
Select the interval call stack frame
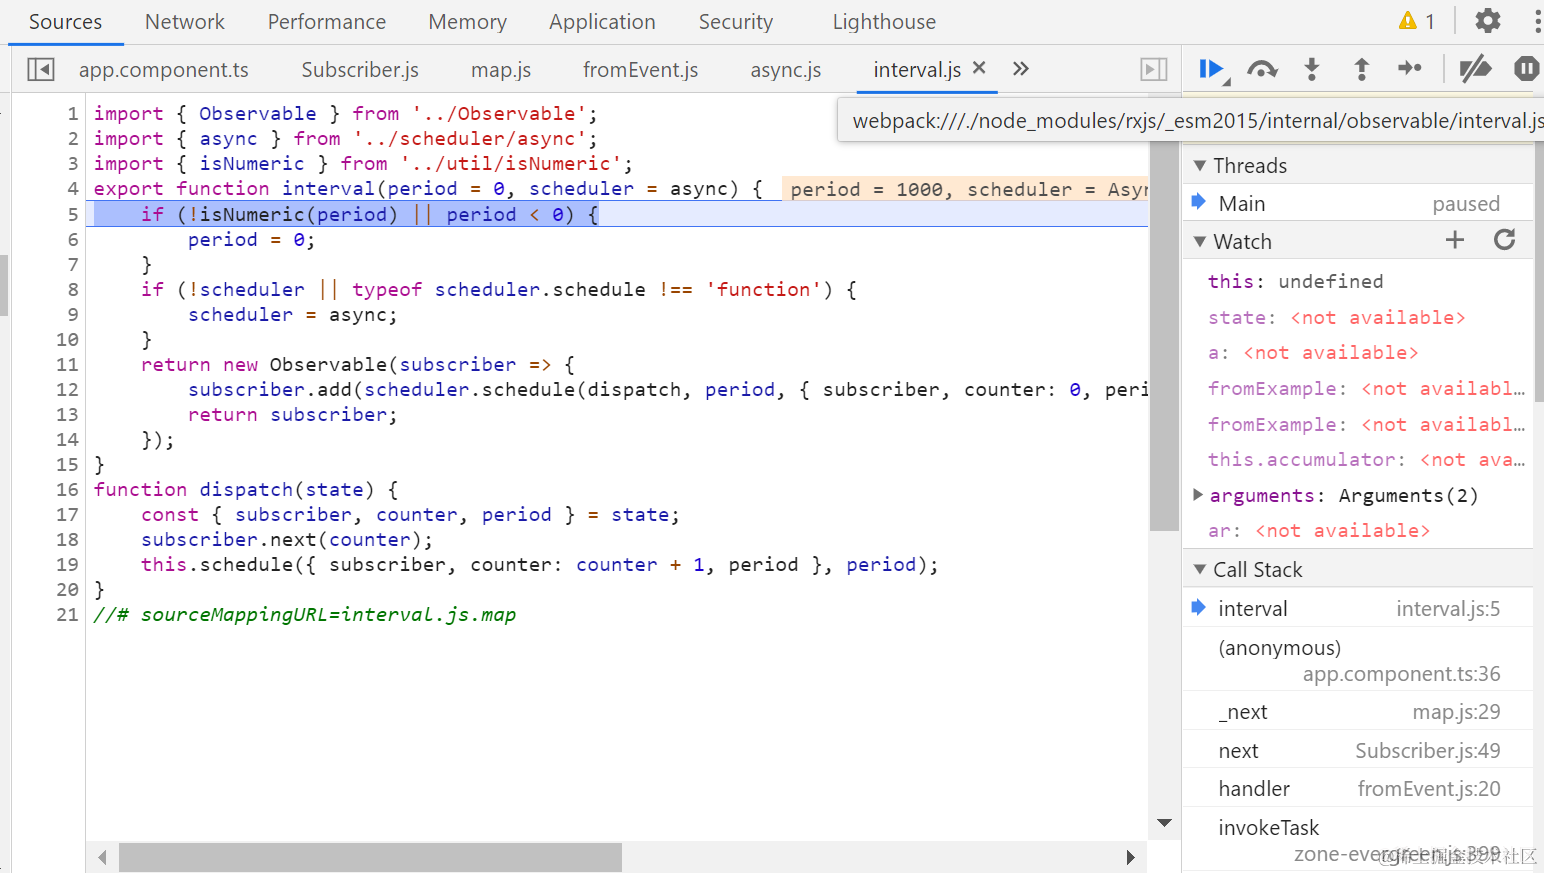(1358, 608)
